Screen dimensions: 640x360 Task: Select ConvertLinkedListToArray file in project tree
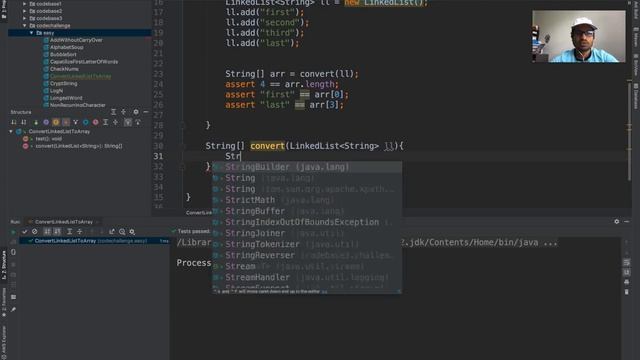click(x=80, y=76)
